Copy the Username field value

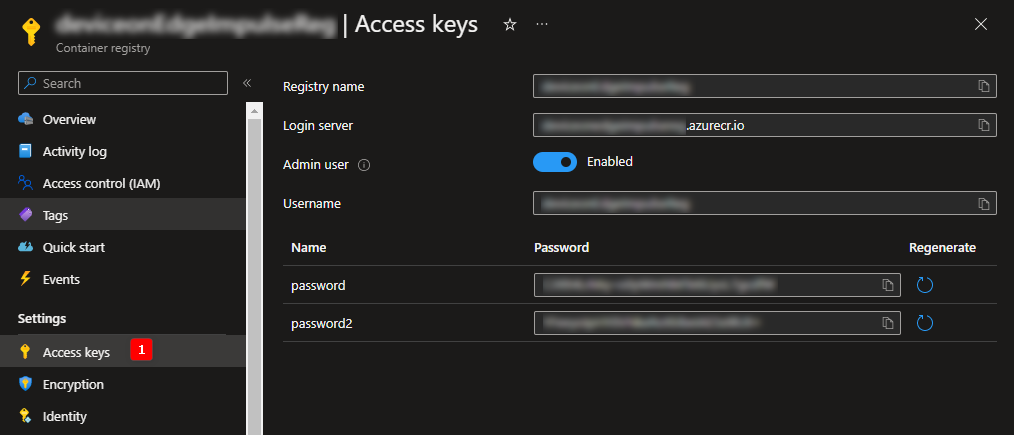coord(984,204)
